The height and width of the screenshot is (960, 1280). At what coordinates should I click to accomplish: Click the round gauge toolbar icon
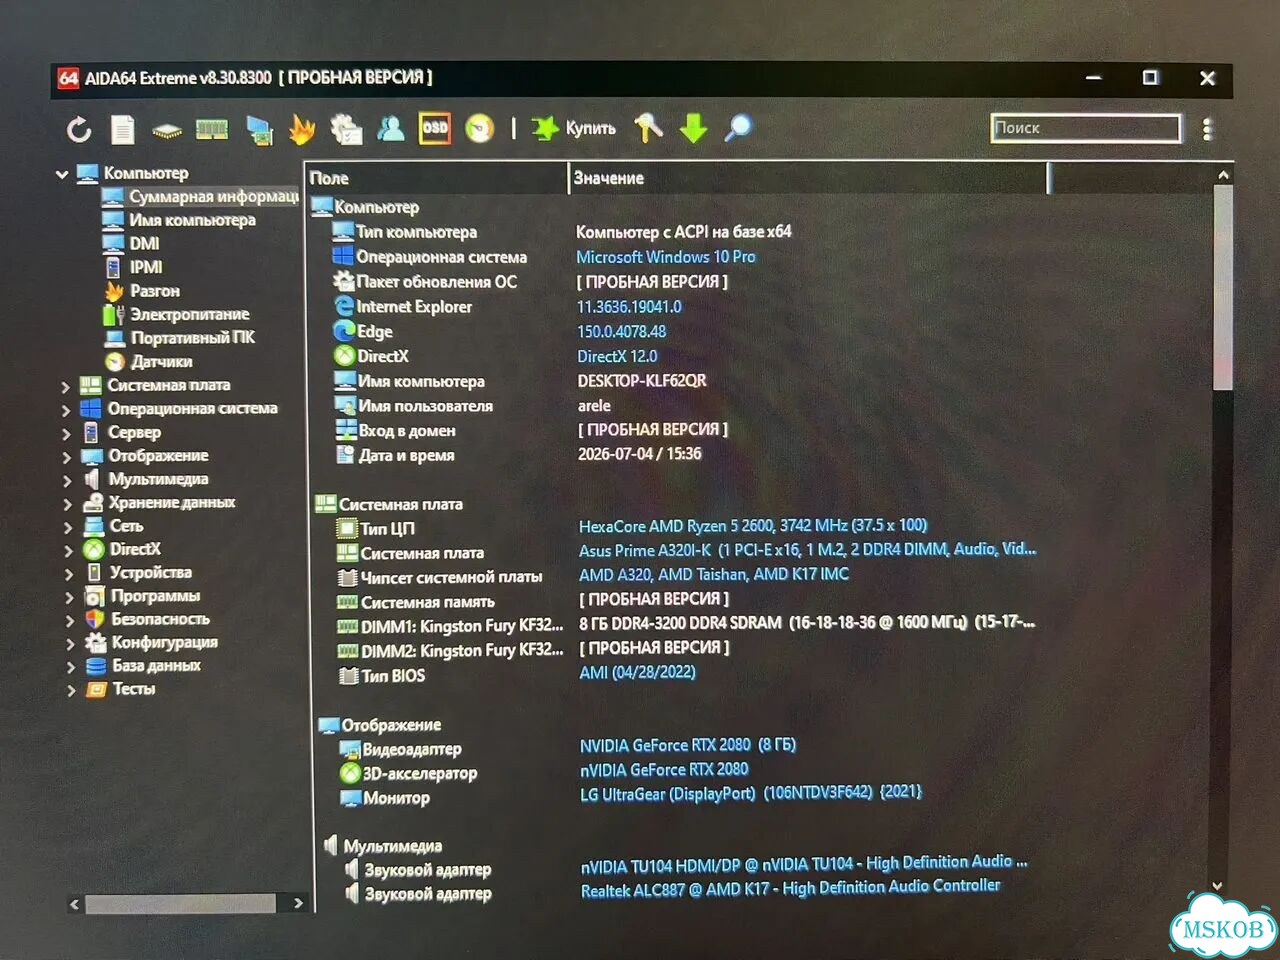point(480,129)
